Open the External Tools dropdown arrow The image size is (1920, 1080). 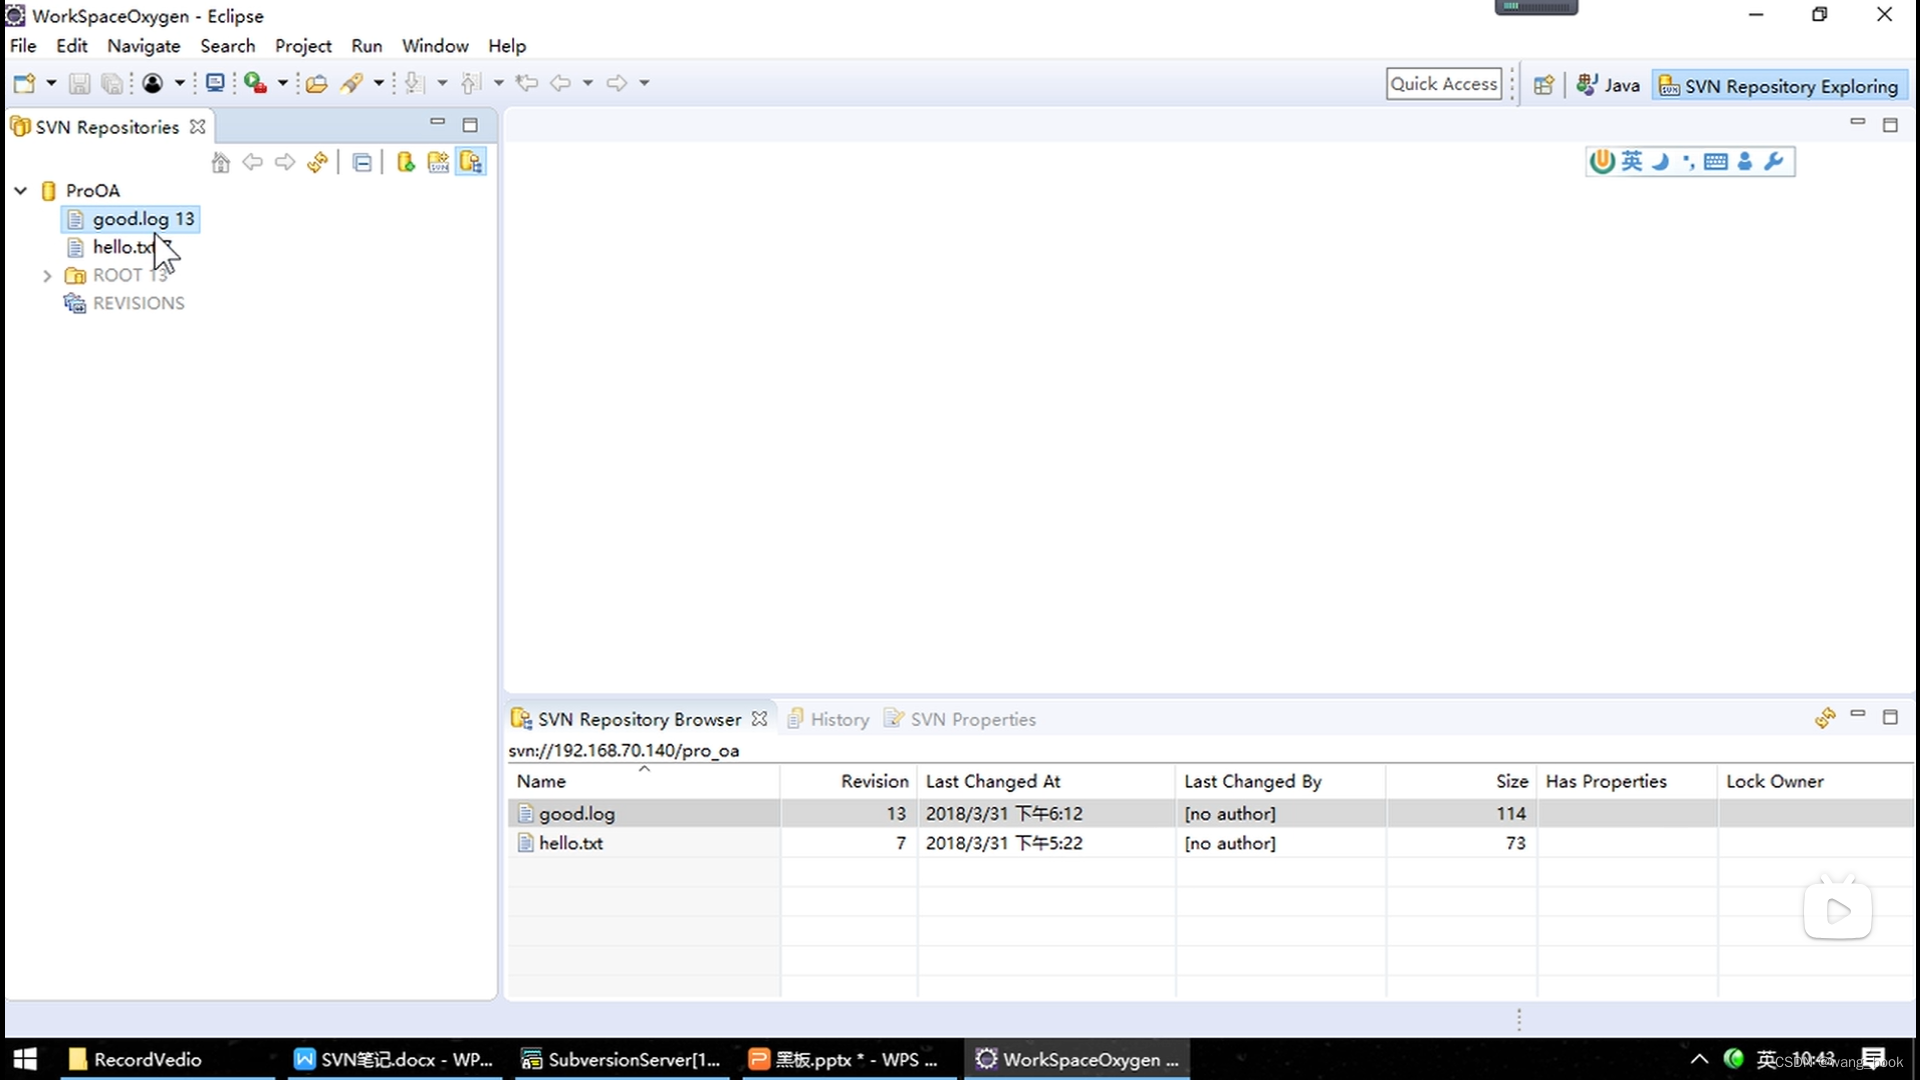pos(283,83)
